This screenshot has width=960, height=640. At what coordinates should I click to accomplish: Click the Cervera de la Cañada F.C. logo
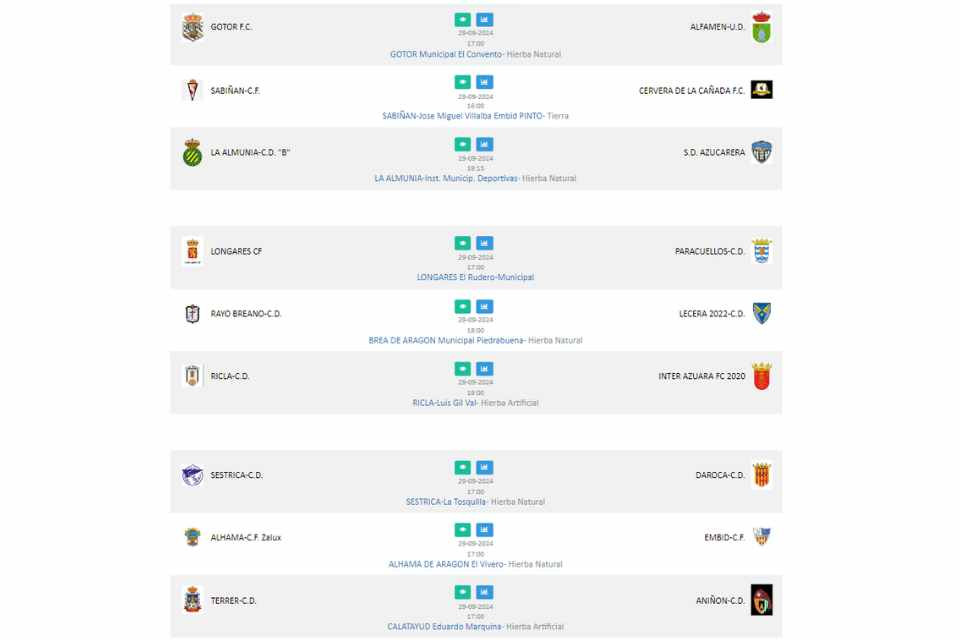762,89
